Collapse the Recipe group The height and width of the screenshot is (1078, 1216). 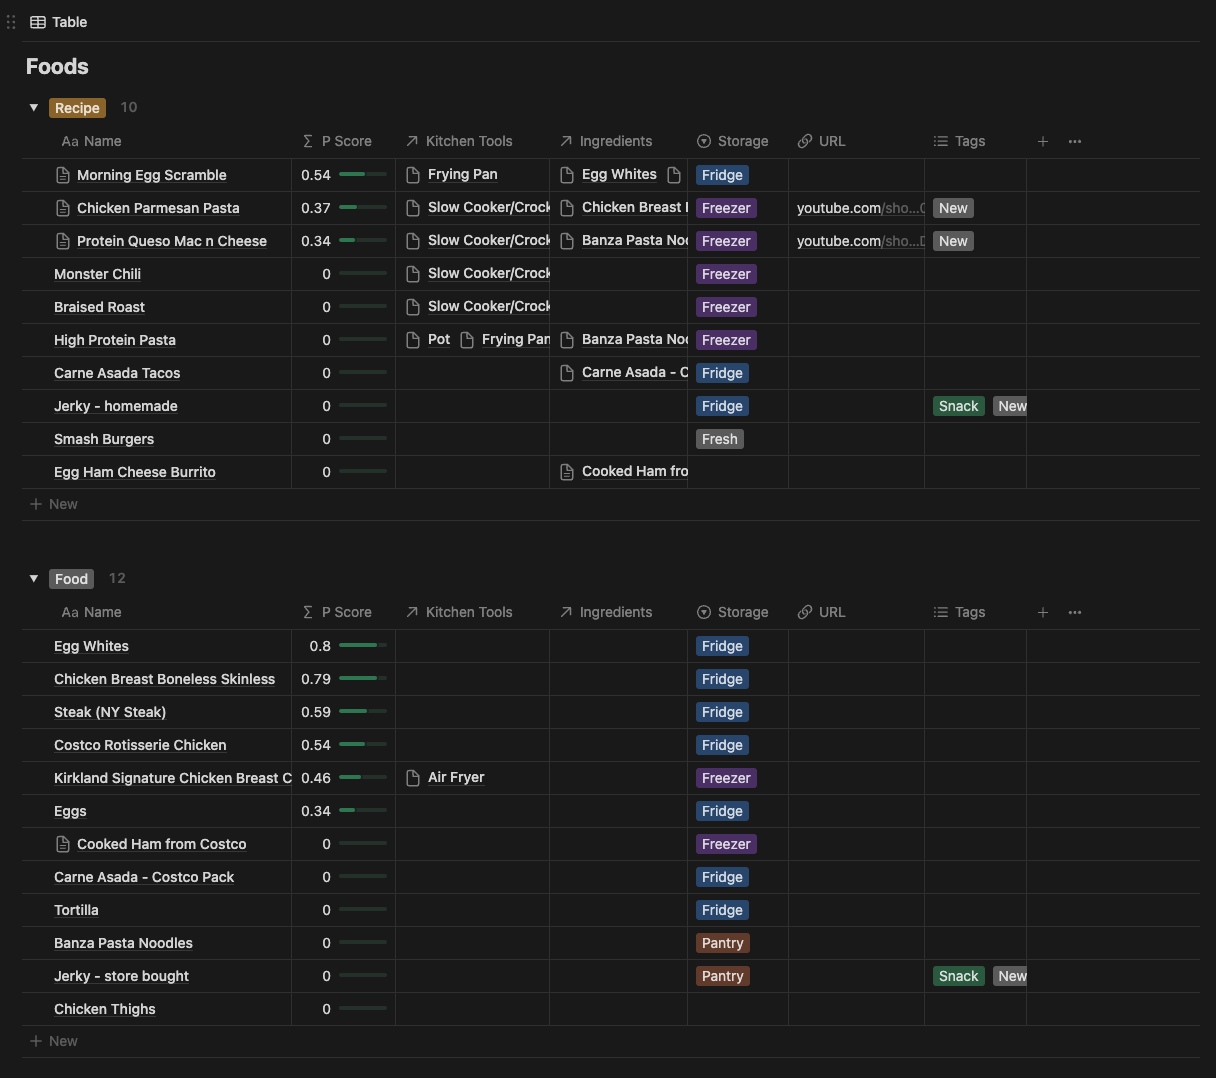pyautogui.click(x=34, y=107)
